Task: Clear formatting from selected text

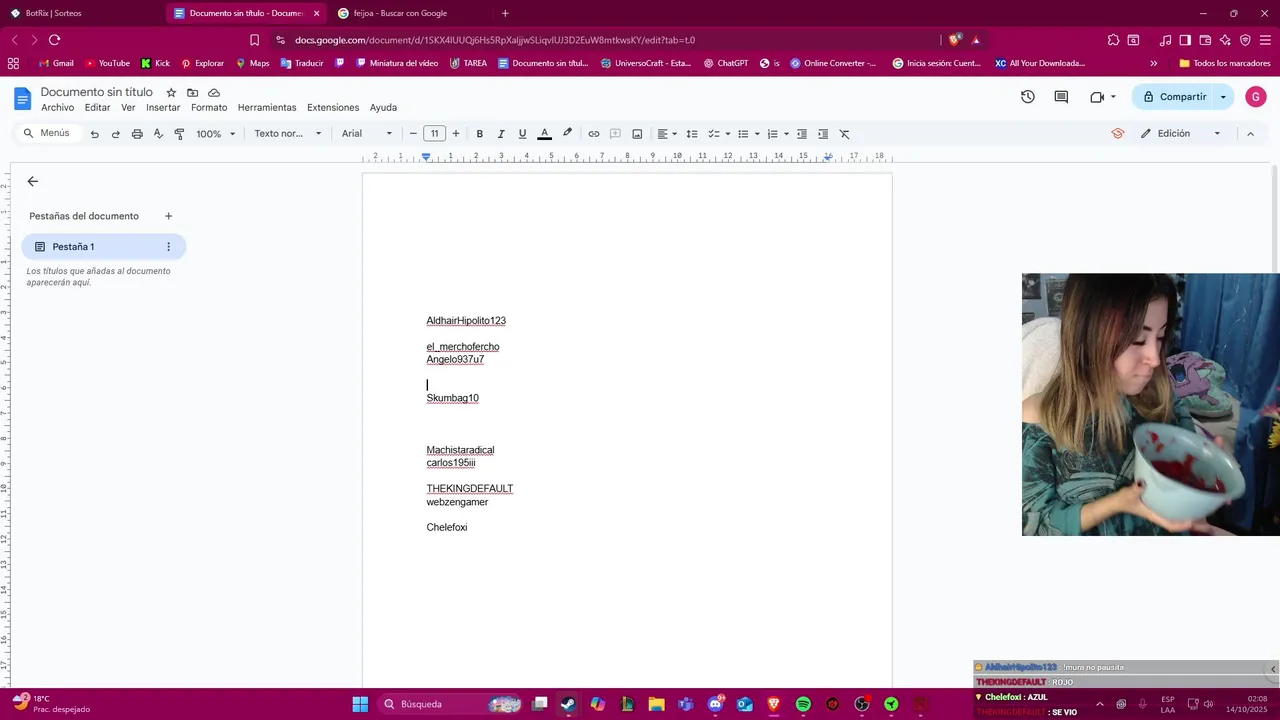Action: (x=844, y=134)
